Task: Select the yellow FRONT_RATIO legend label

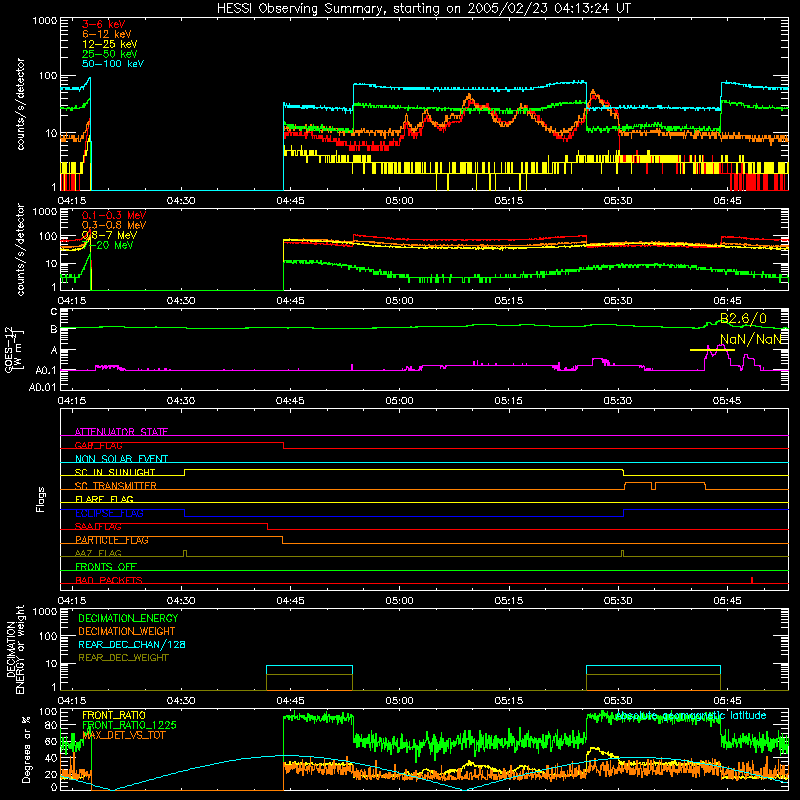Action: click(114, 715)
